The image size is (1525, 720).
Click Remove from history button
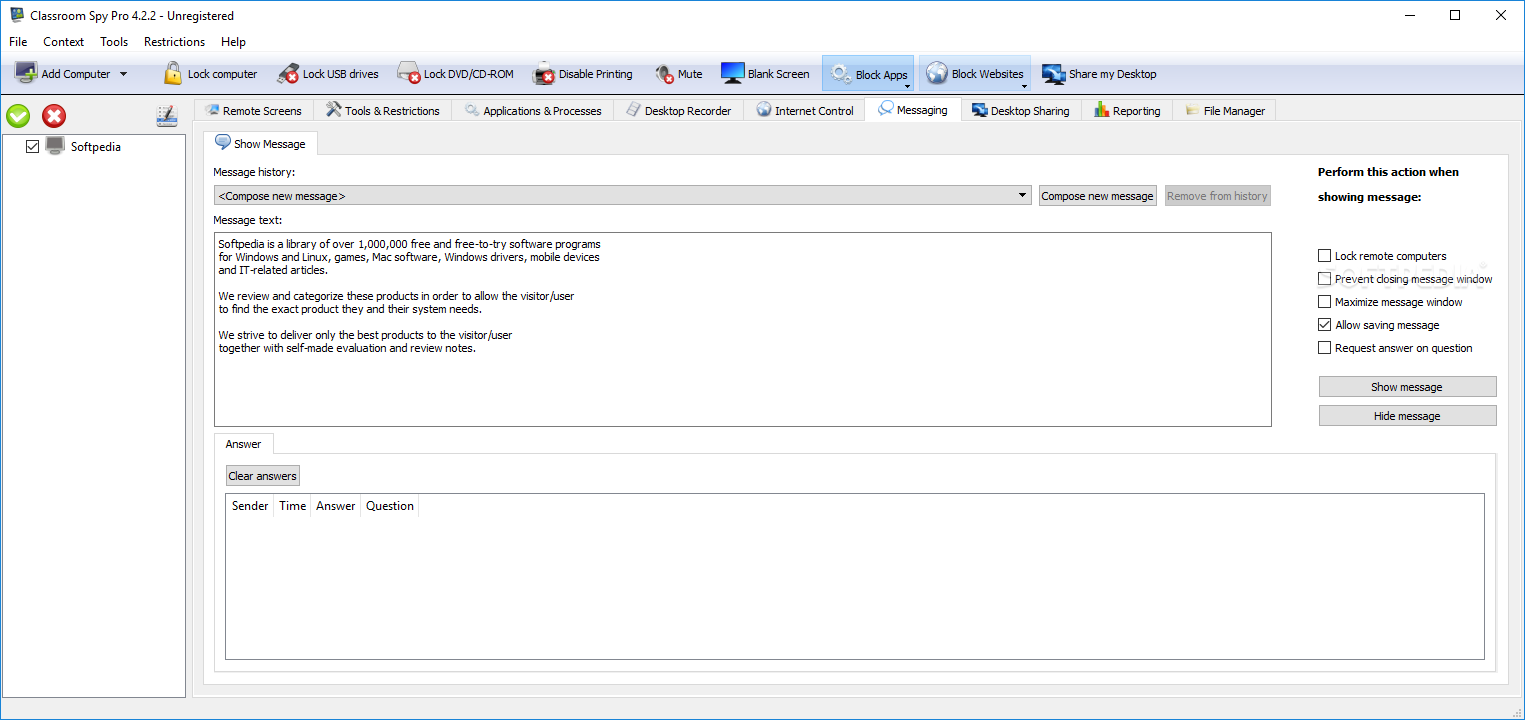1217,196
